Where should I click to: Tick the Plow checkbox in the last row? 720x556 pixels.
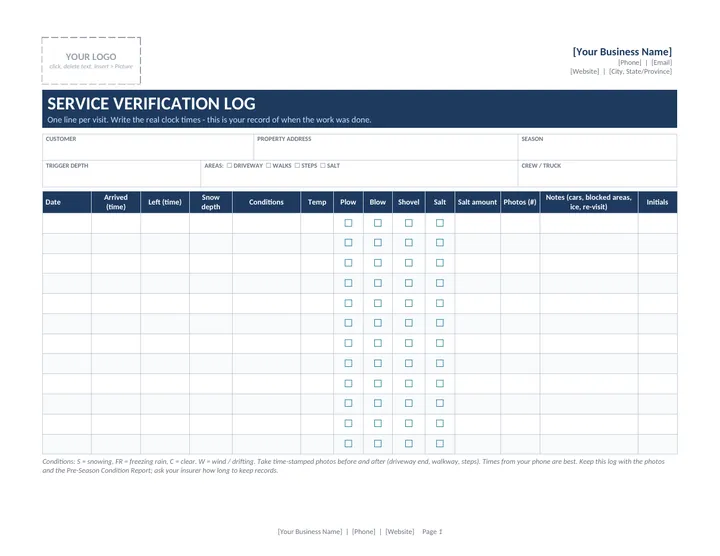click(348, 444)
